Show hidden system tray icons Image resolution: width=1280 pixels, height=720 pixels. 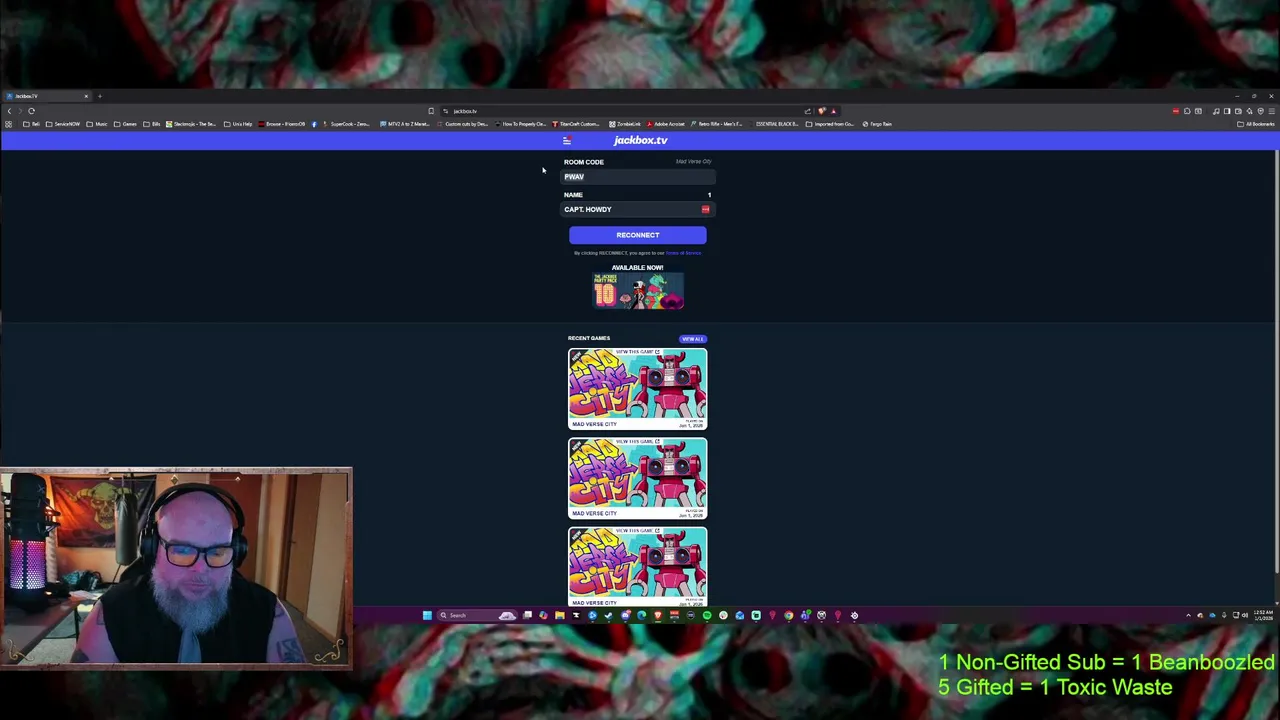pyautogui.click(x=1188, y=615)
